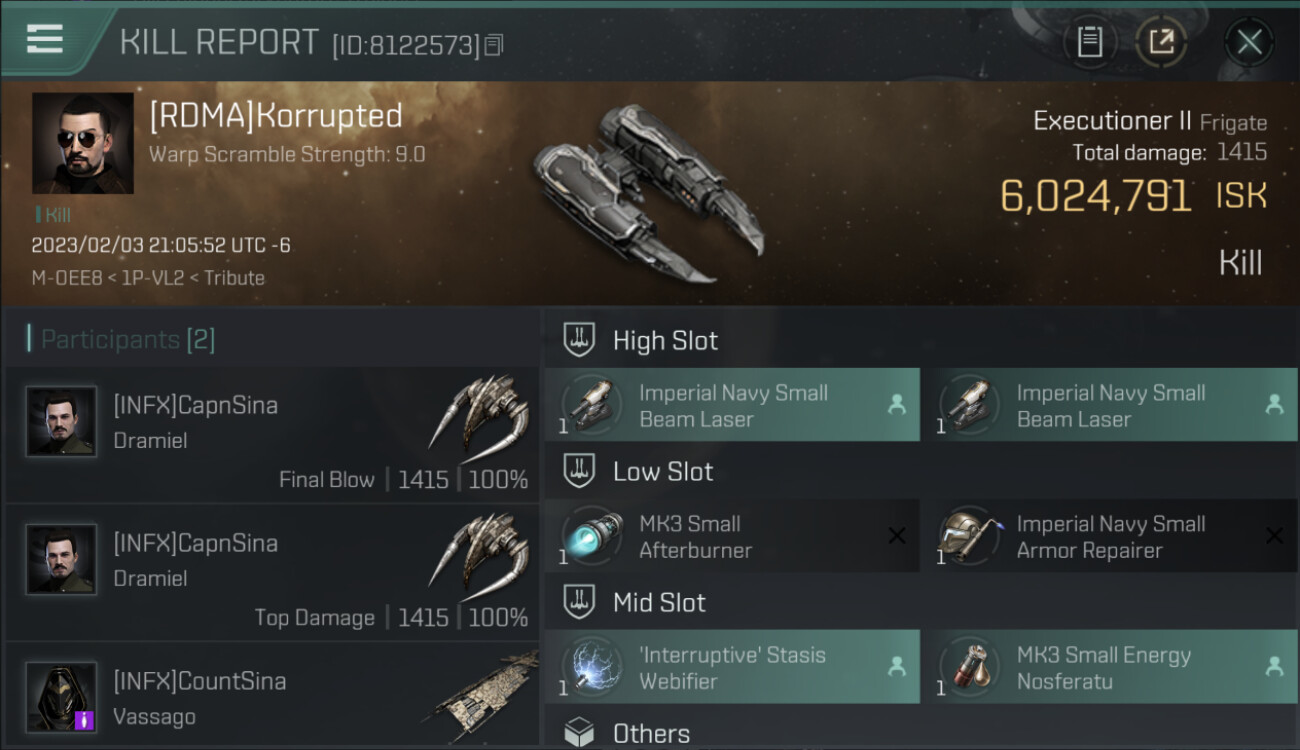Collapse the Mid Slot section
The width and height of the screenshot is (1300, 750).
tap(659, 602)
